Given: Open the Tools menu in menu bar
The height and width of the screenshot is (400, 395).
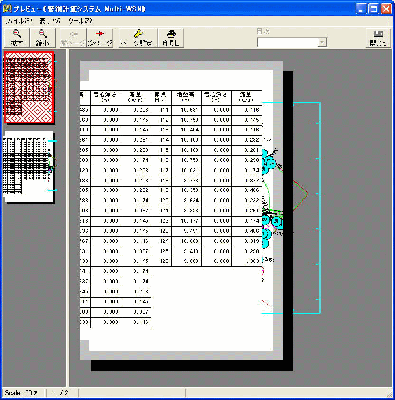Looking at the screenshot, I should (80, 21).
